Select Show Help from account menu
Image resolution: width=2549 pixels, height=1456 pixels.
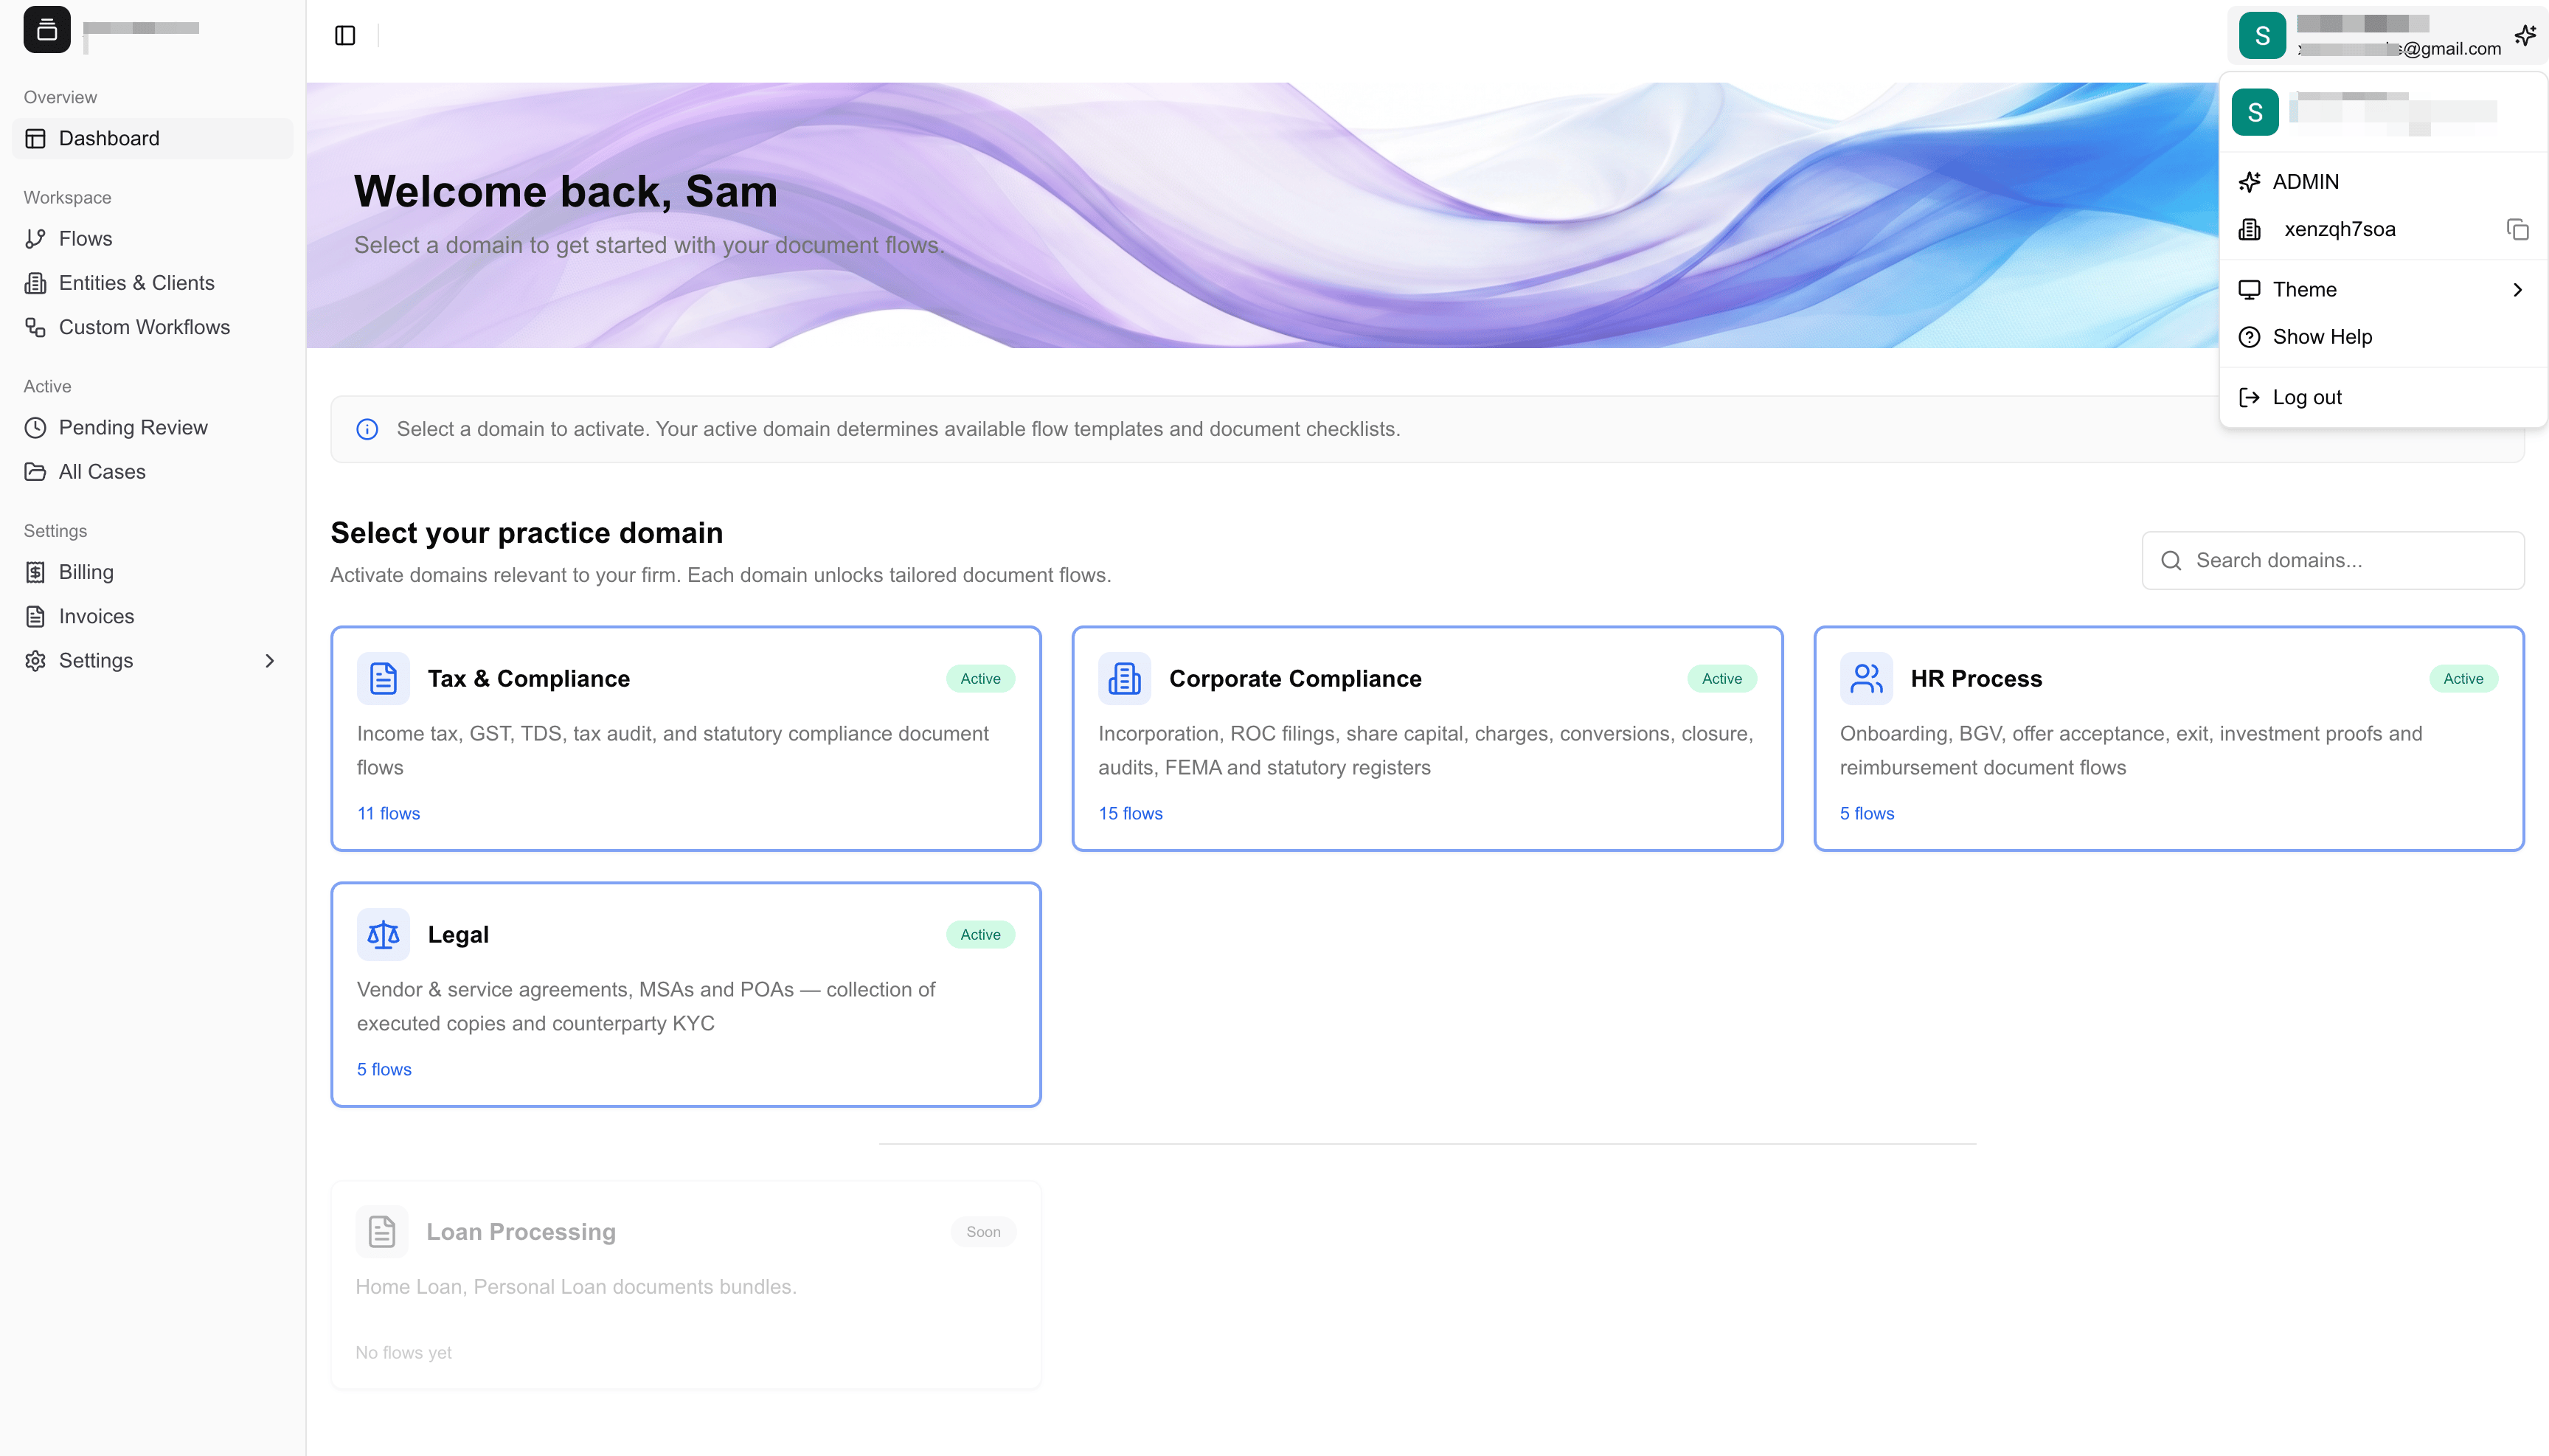[x=2383, y=337]
